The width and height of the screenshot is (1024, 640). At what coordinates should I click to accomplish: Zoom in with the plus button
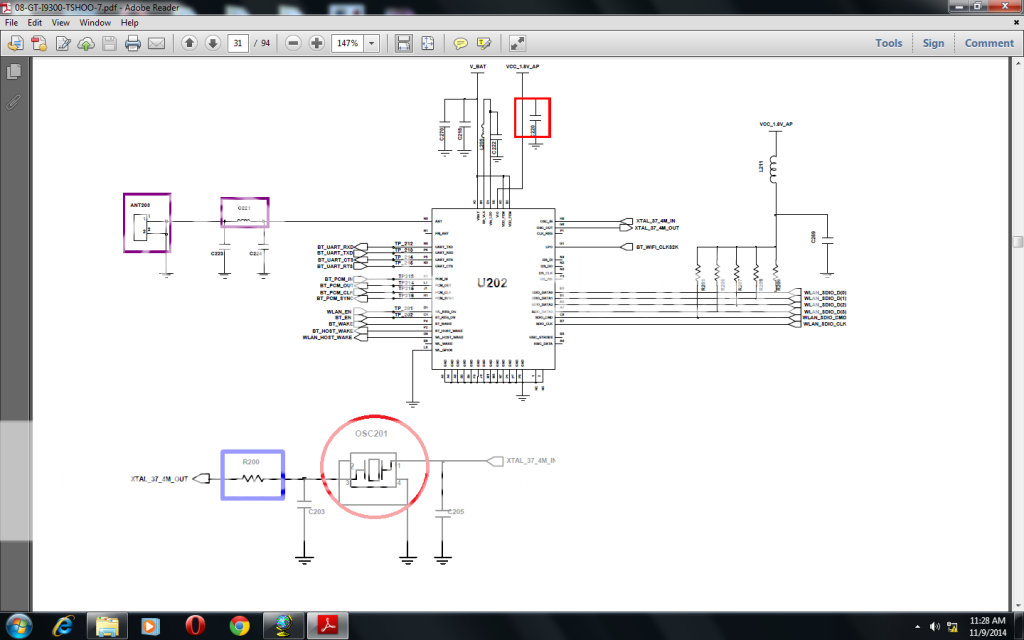[317, 43]
